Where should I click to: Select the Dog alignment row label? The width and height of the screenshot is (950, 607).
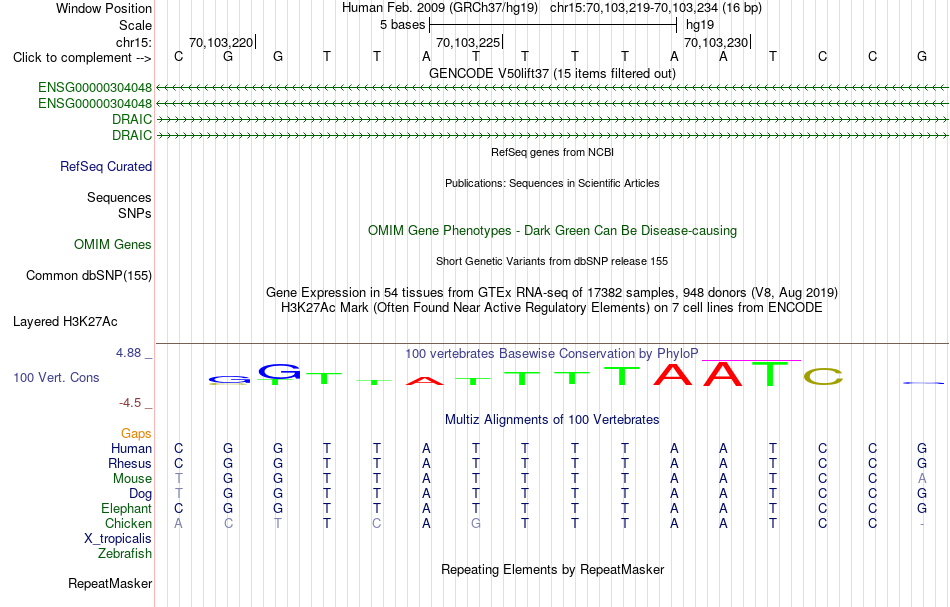[141, 494]
